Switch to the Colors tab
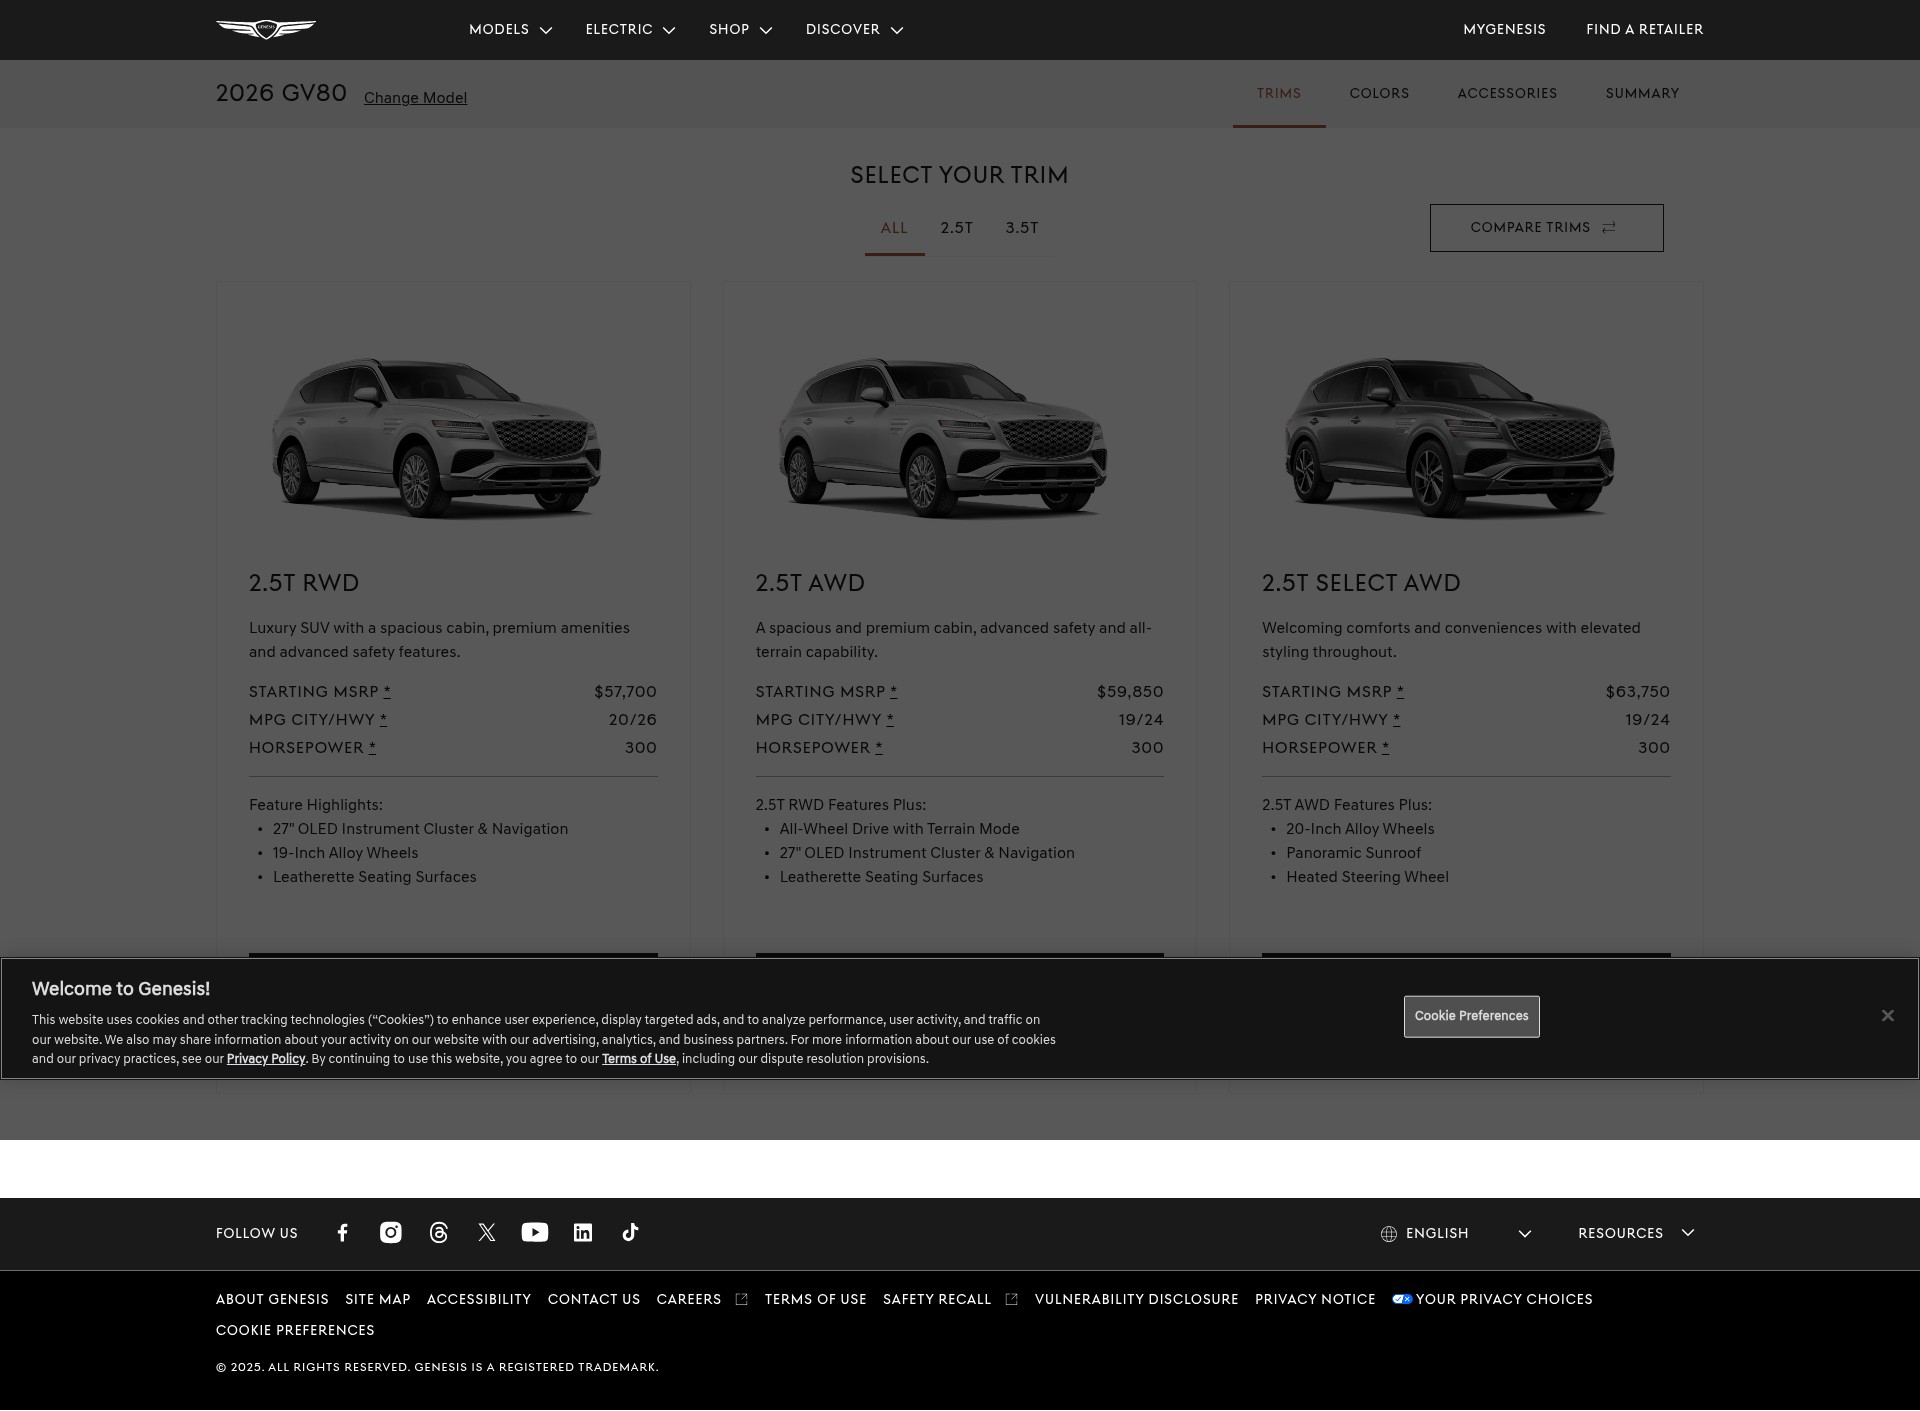 point(1379,94)
